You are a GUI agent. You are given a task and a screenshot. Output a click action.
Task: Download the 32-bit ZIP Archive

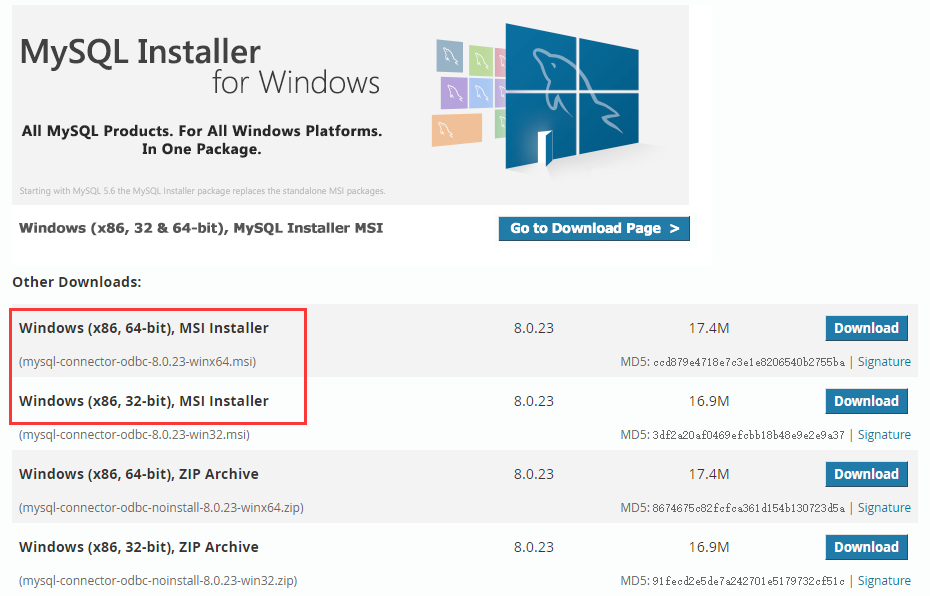coord(866,547)
